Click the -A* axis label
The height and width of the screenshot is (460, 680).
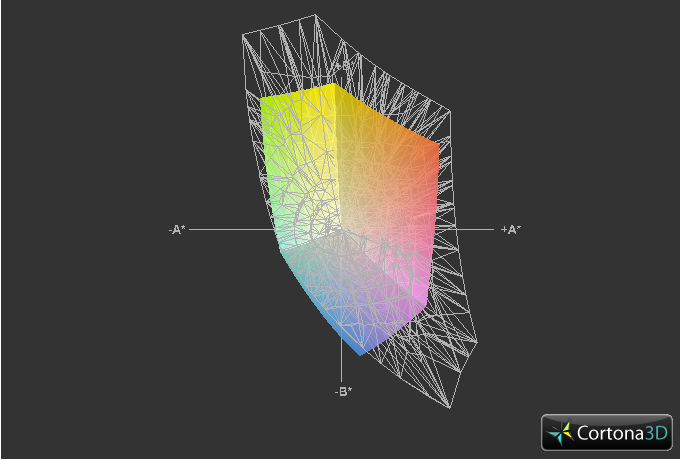click(x=177, y=230)
